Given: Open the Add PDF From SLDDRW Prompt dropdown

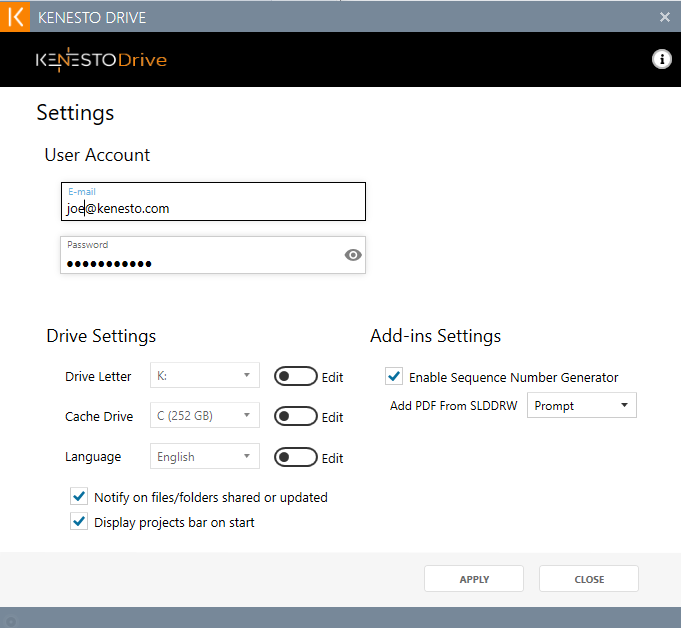Looking at the screenshot, I should 582,405.
